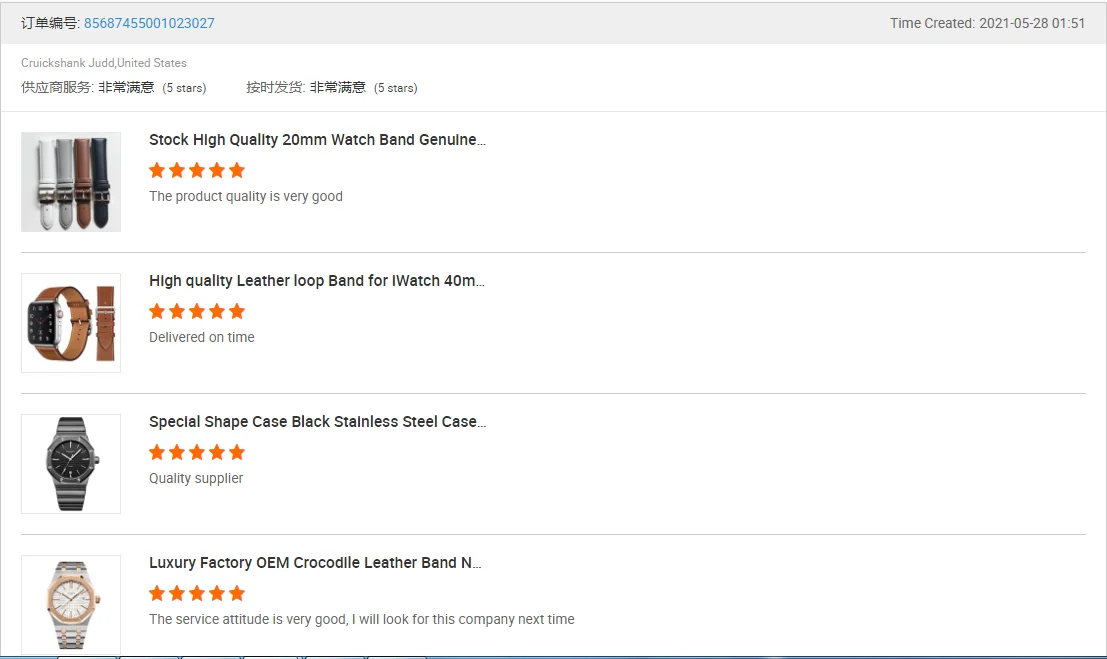Viewport: 1107px width, 659px height.
Task: View the rose gold watch product image
Action: click(x=71, y=604)
